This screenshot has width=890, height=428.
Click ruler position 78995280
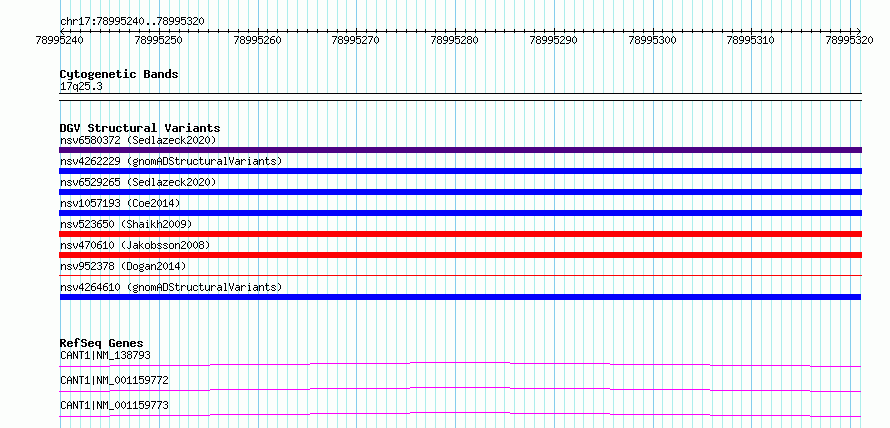455,40
